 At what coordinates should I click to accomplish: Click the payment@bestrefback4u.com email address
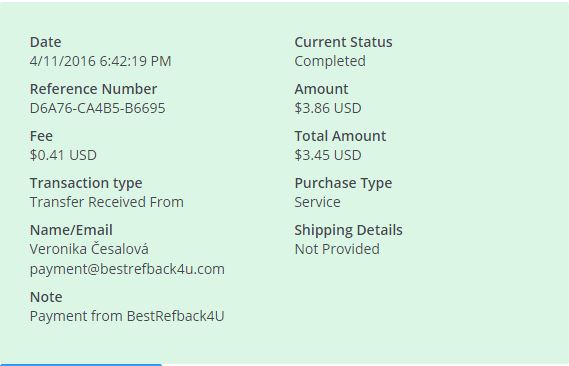click(x=127, y=269)
